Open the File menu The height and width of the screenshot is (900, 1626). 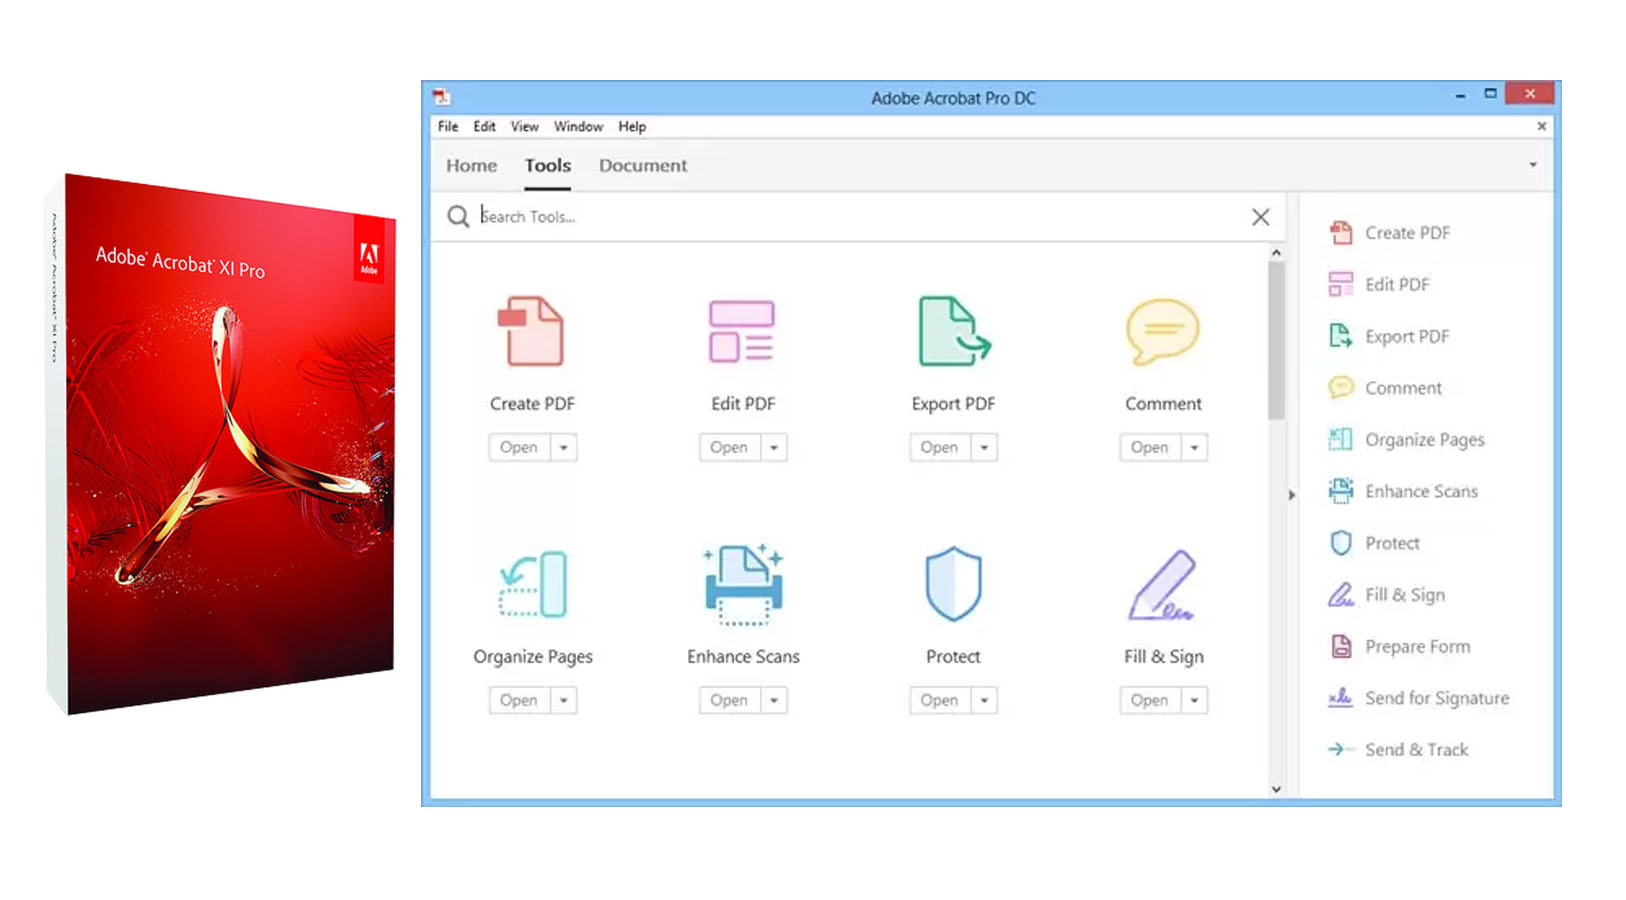coord(448,126)
